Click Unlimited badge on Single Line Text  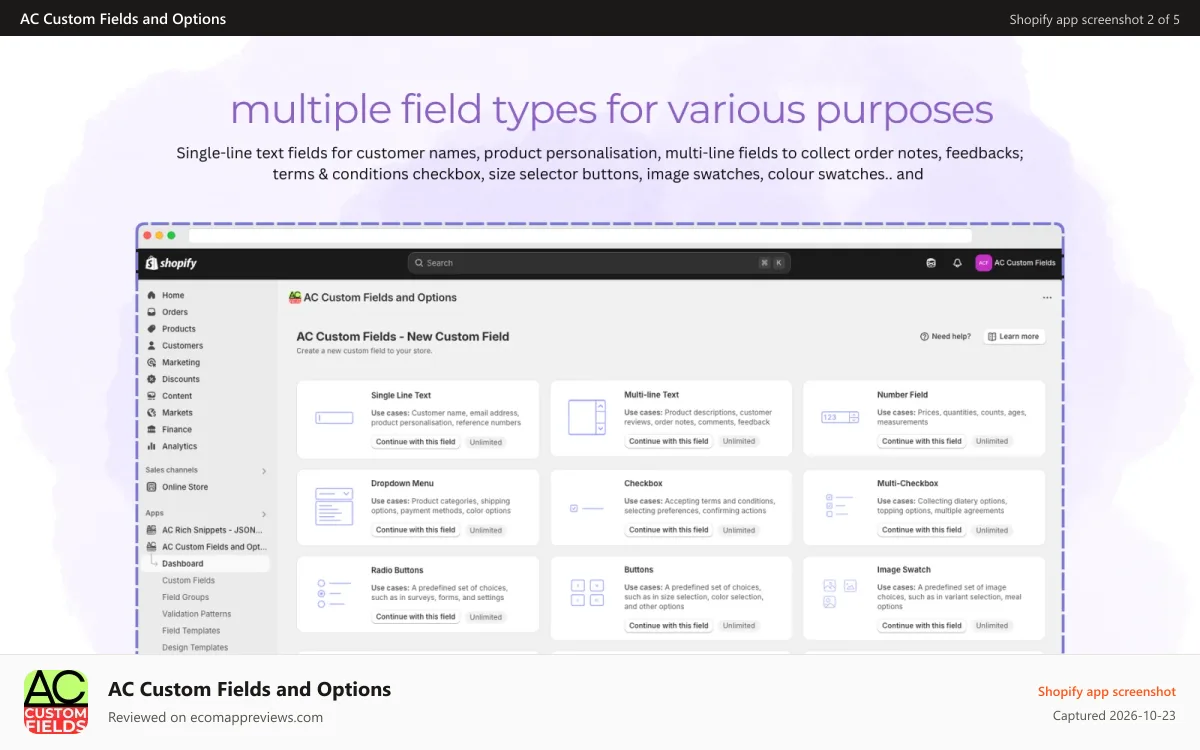tap(486, 441)
